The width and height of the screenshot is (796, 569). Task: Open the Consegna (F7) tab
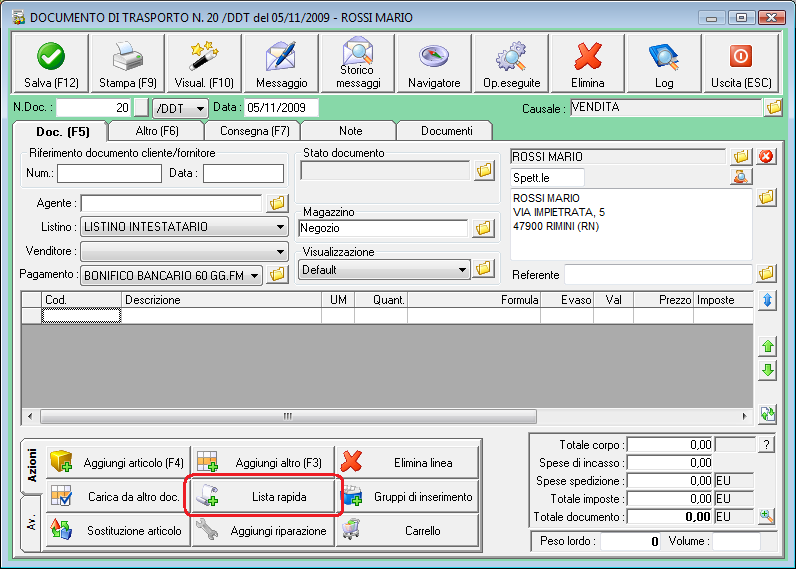254,131
